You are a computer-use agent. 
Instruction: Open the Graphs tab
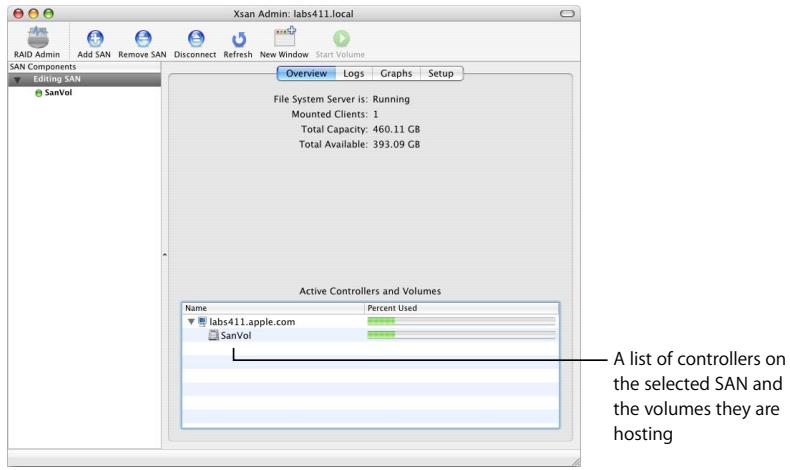tap(396, 74)
